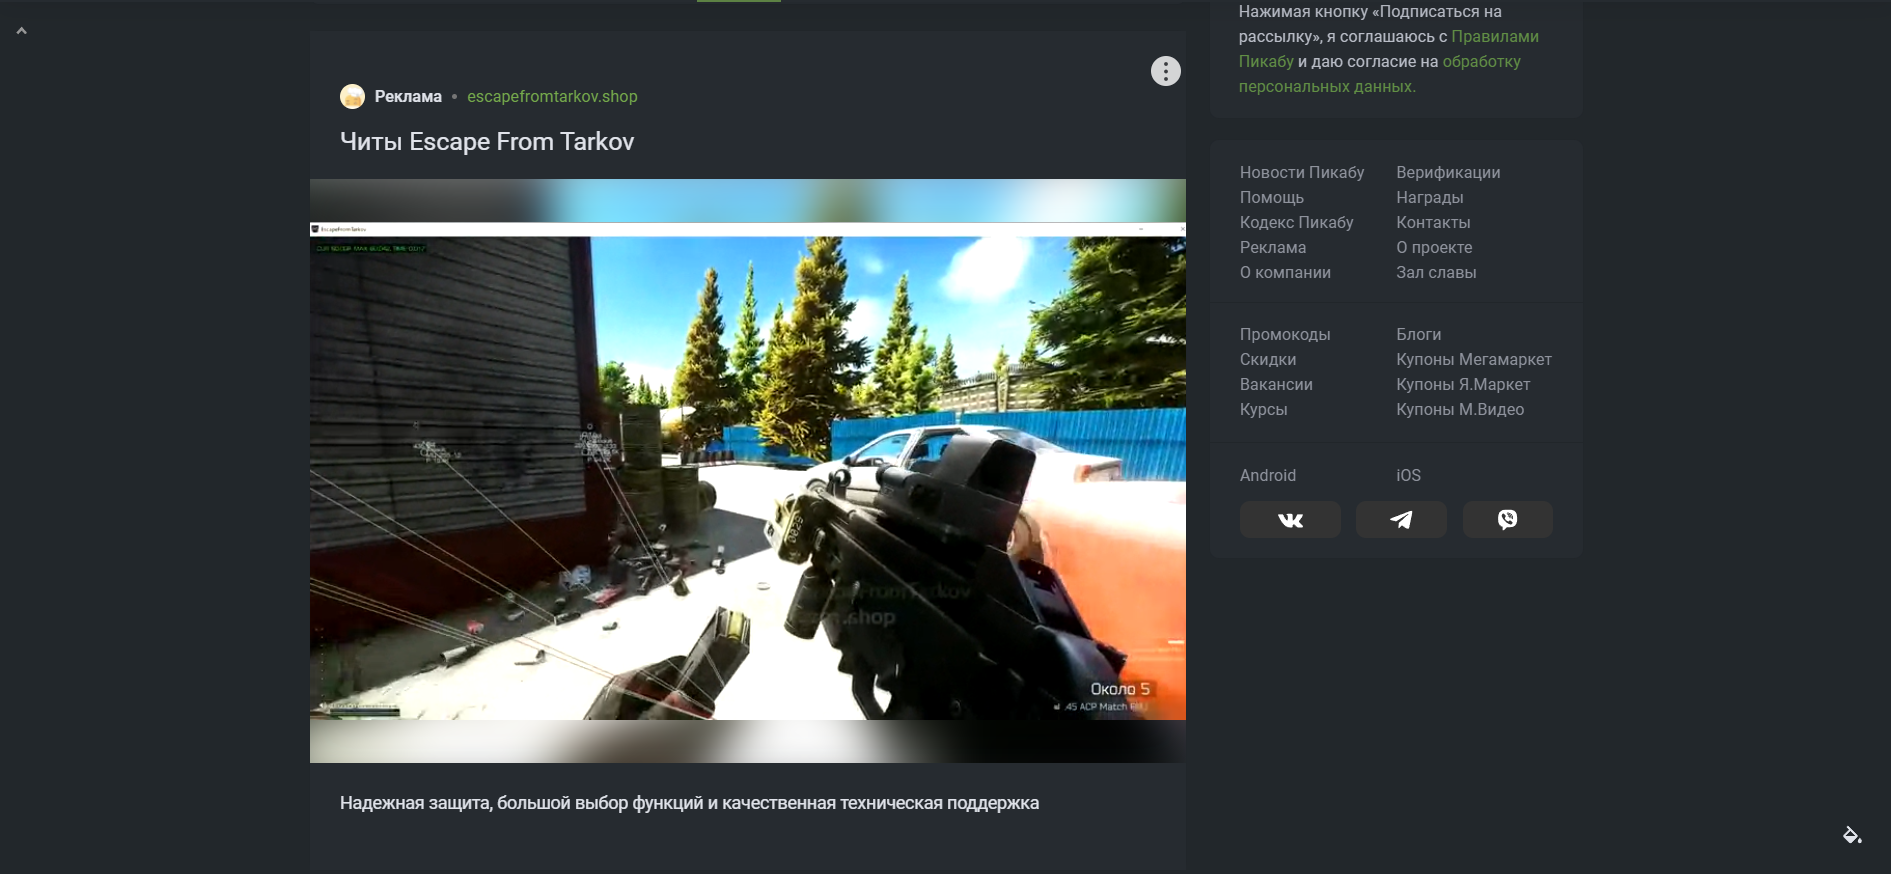
Task: Open "Купоны М.Видео" coupons
Action: point(1460,410)
